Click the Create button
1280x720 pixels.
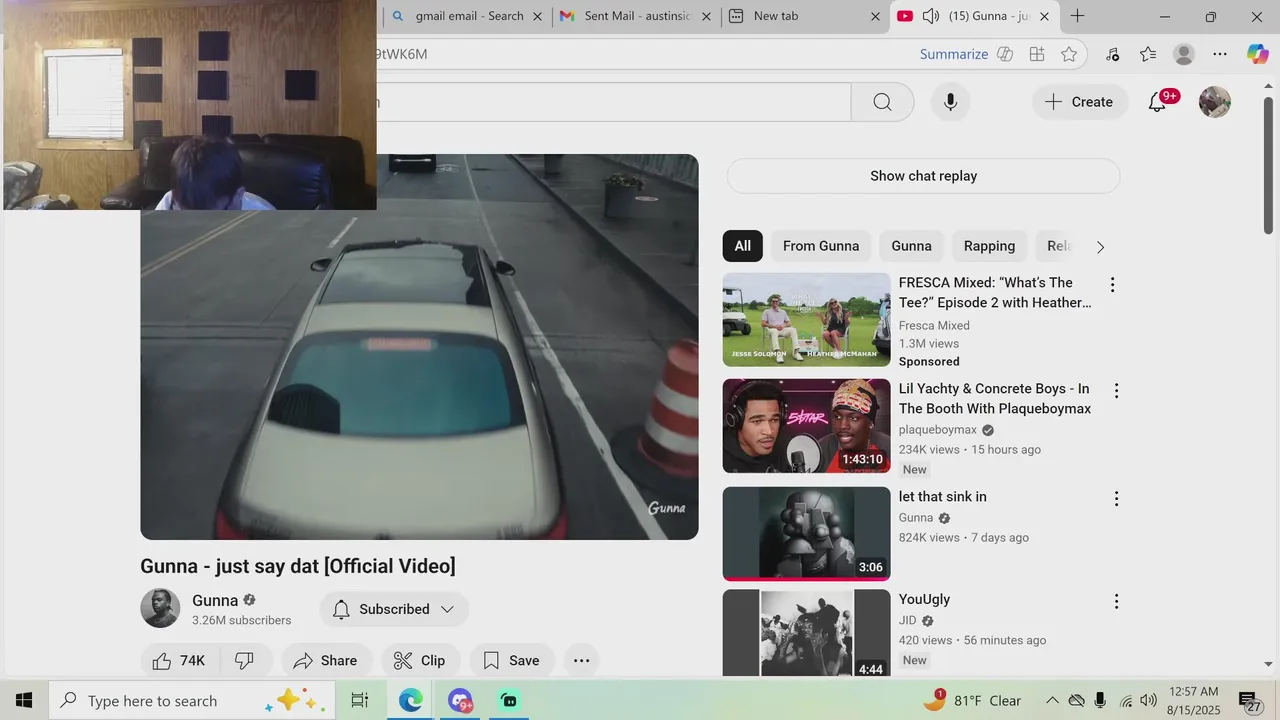click(x=1079, y=102)
